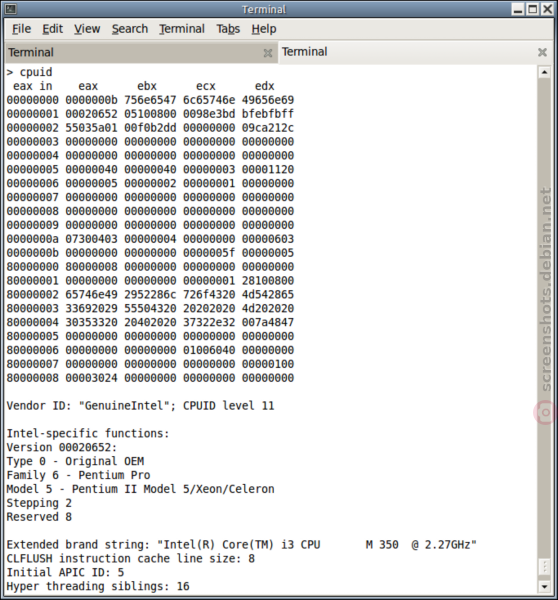The height and width of the screenshot is (600, 558).
Task: Open the Terminal menu in menu bar
Action: 182,29
